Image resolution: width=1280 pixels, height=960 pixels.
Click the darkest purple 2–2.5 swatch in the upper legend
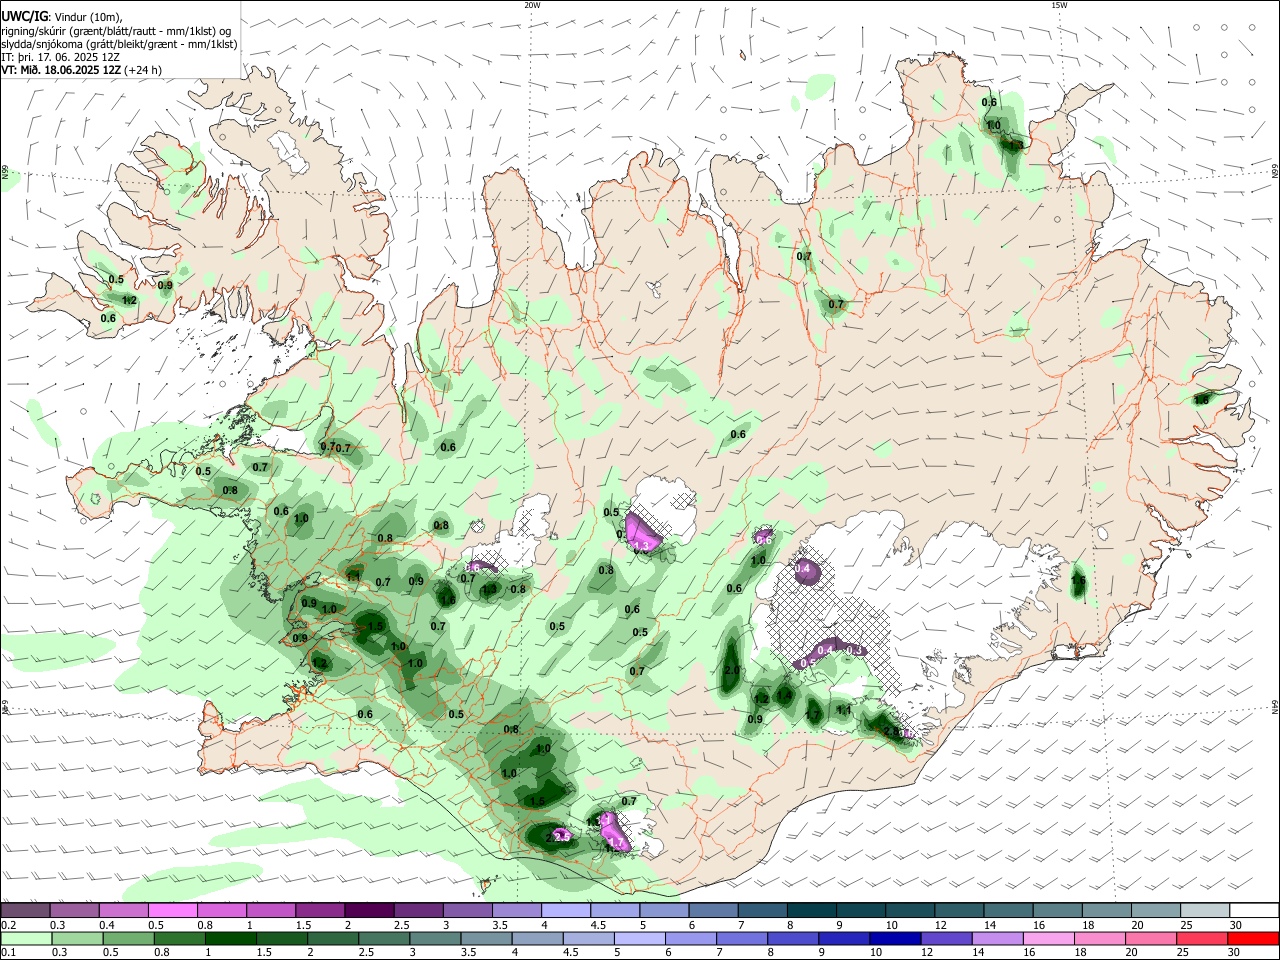368,910
